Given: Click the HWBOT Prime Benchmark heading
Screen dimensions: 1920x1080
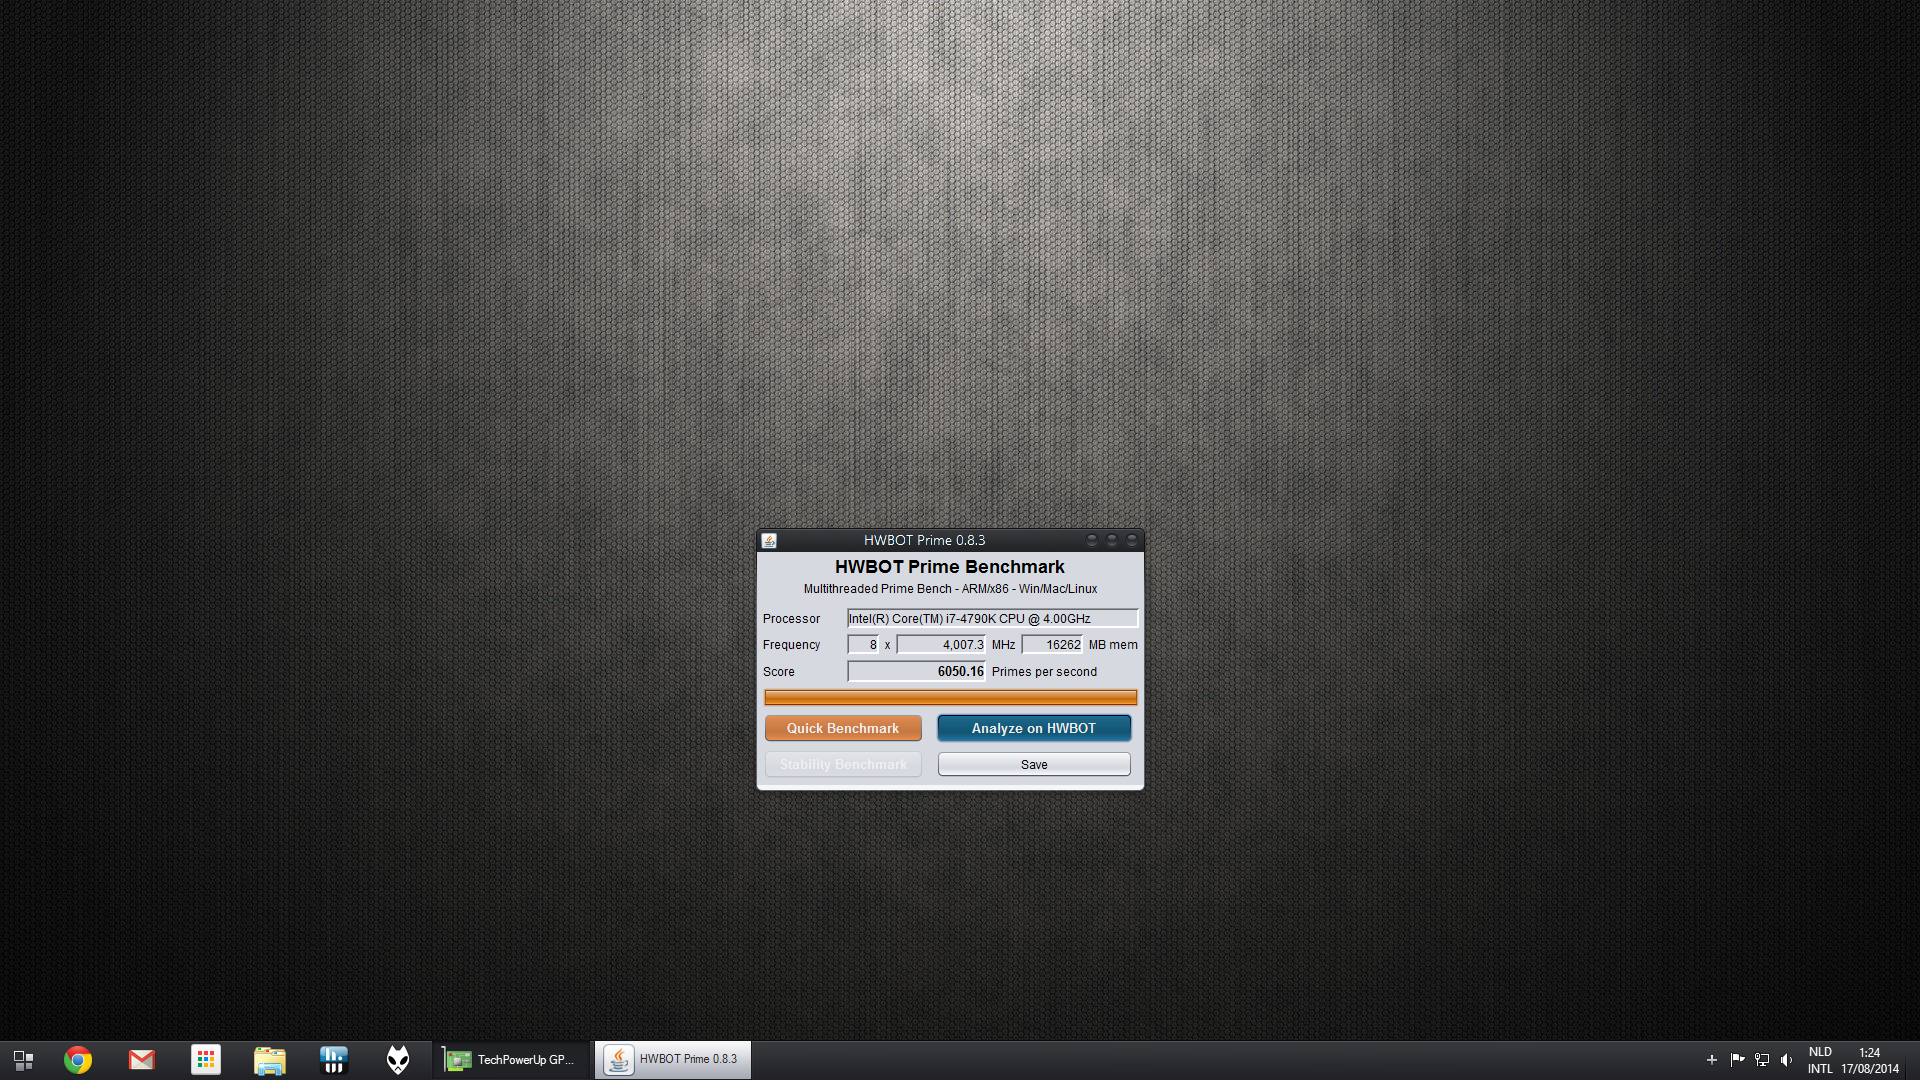Looking at the screenshot, I should pyautogui.click(x=950, y=567).
